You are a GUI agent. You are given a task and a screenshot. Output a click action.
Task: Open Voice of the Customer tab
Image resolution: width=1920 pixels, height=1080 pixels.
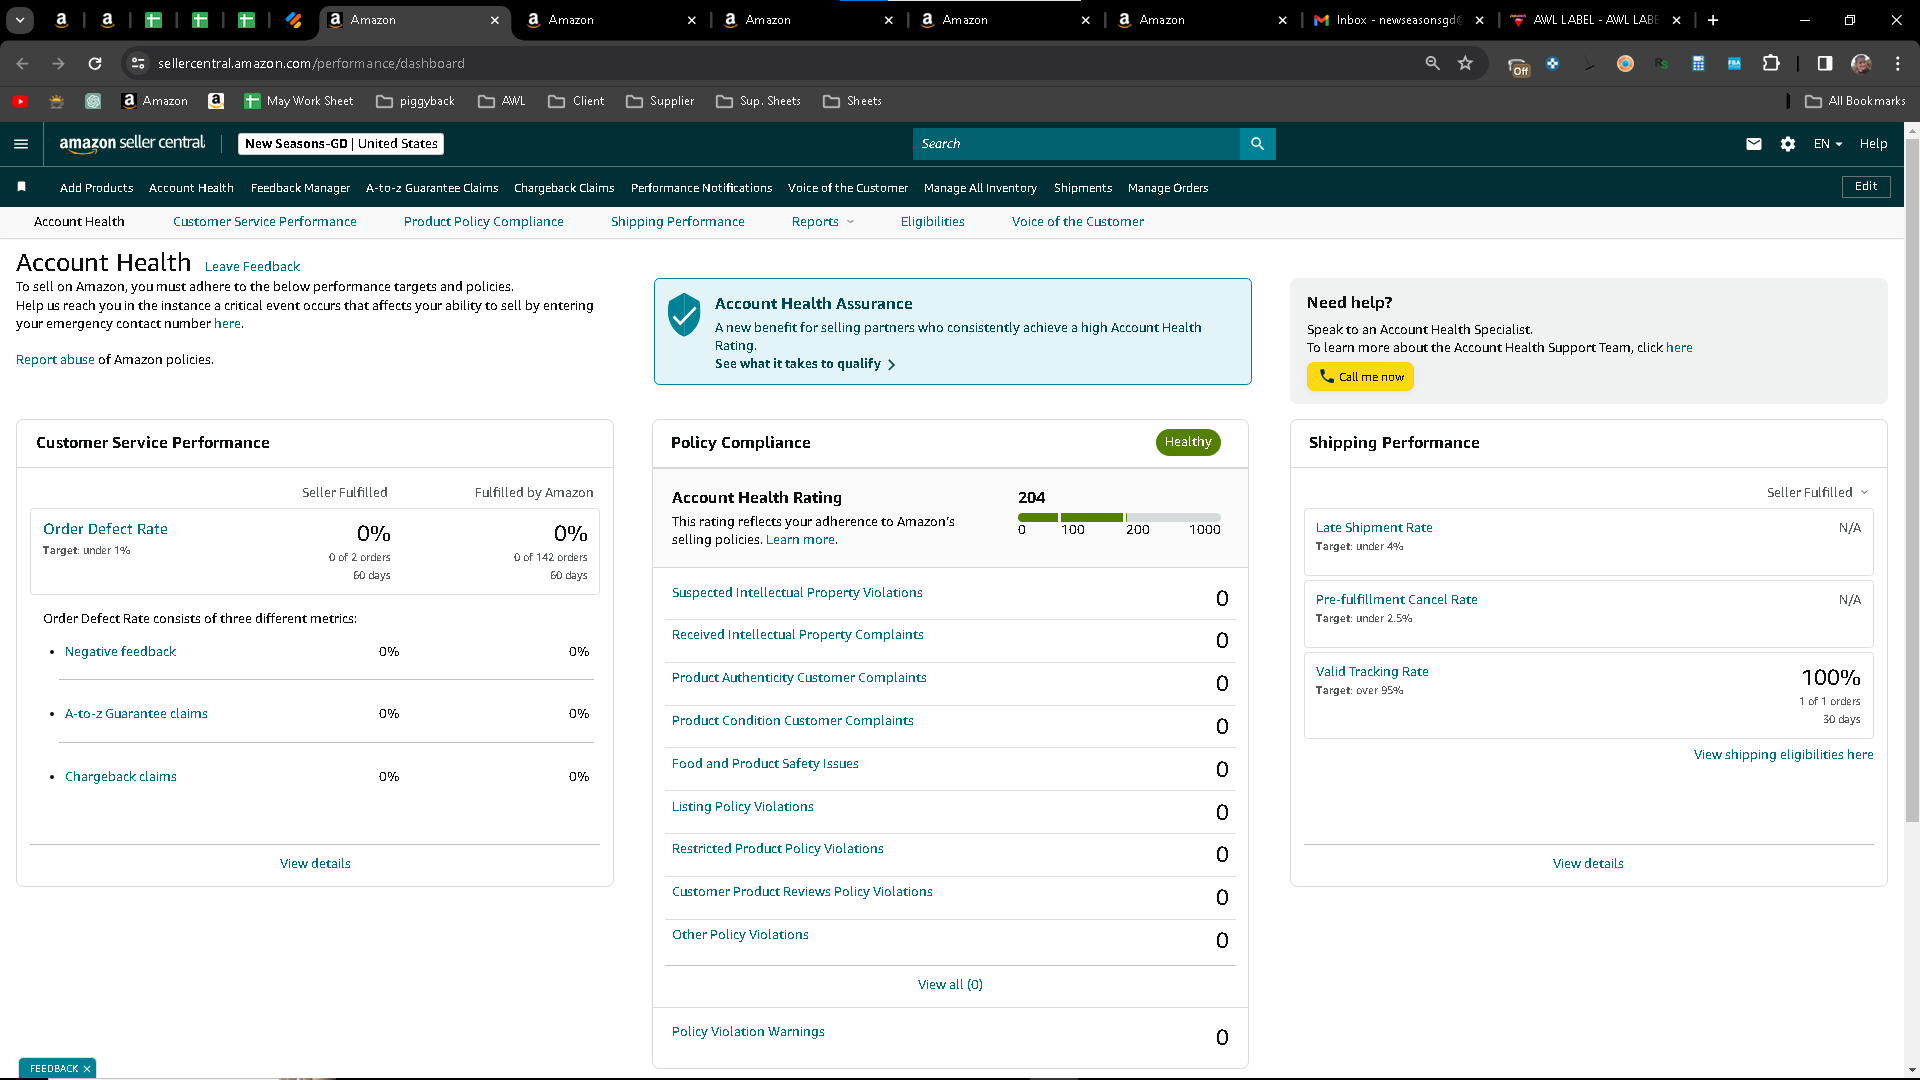point(1077,222)
